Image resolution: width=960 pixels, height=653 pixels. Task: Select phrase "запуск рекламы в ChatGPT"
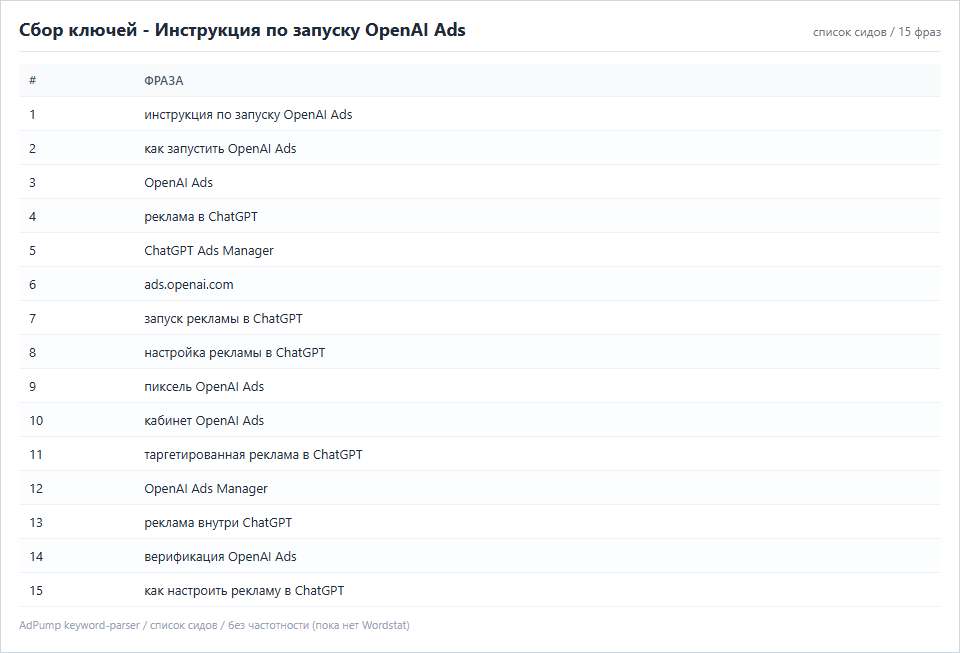pos(223,319)
